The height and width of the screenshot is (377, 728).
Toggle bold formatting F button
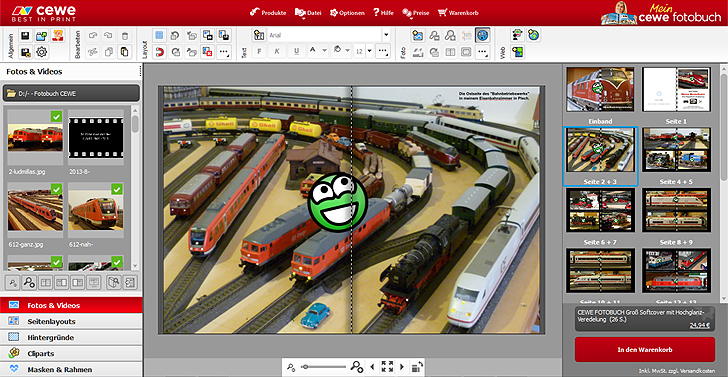pyautogui.click(x=259, y=51)
